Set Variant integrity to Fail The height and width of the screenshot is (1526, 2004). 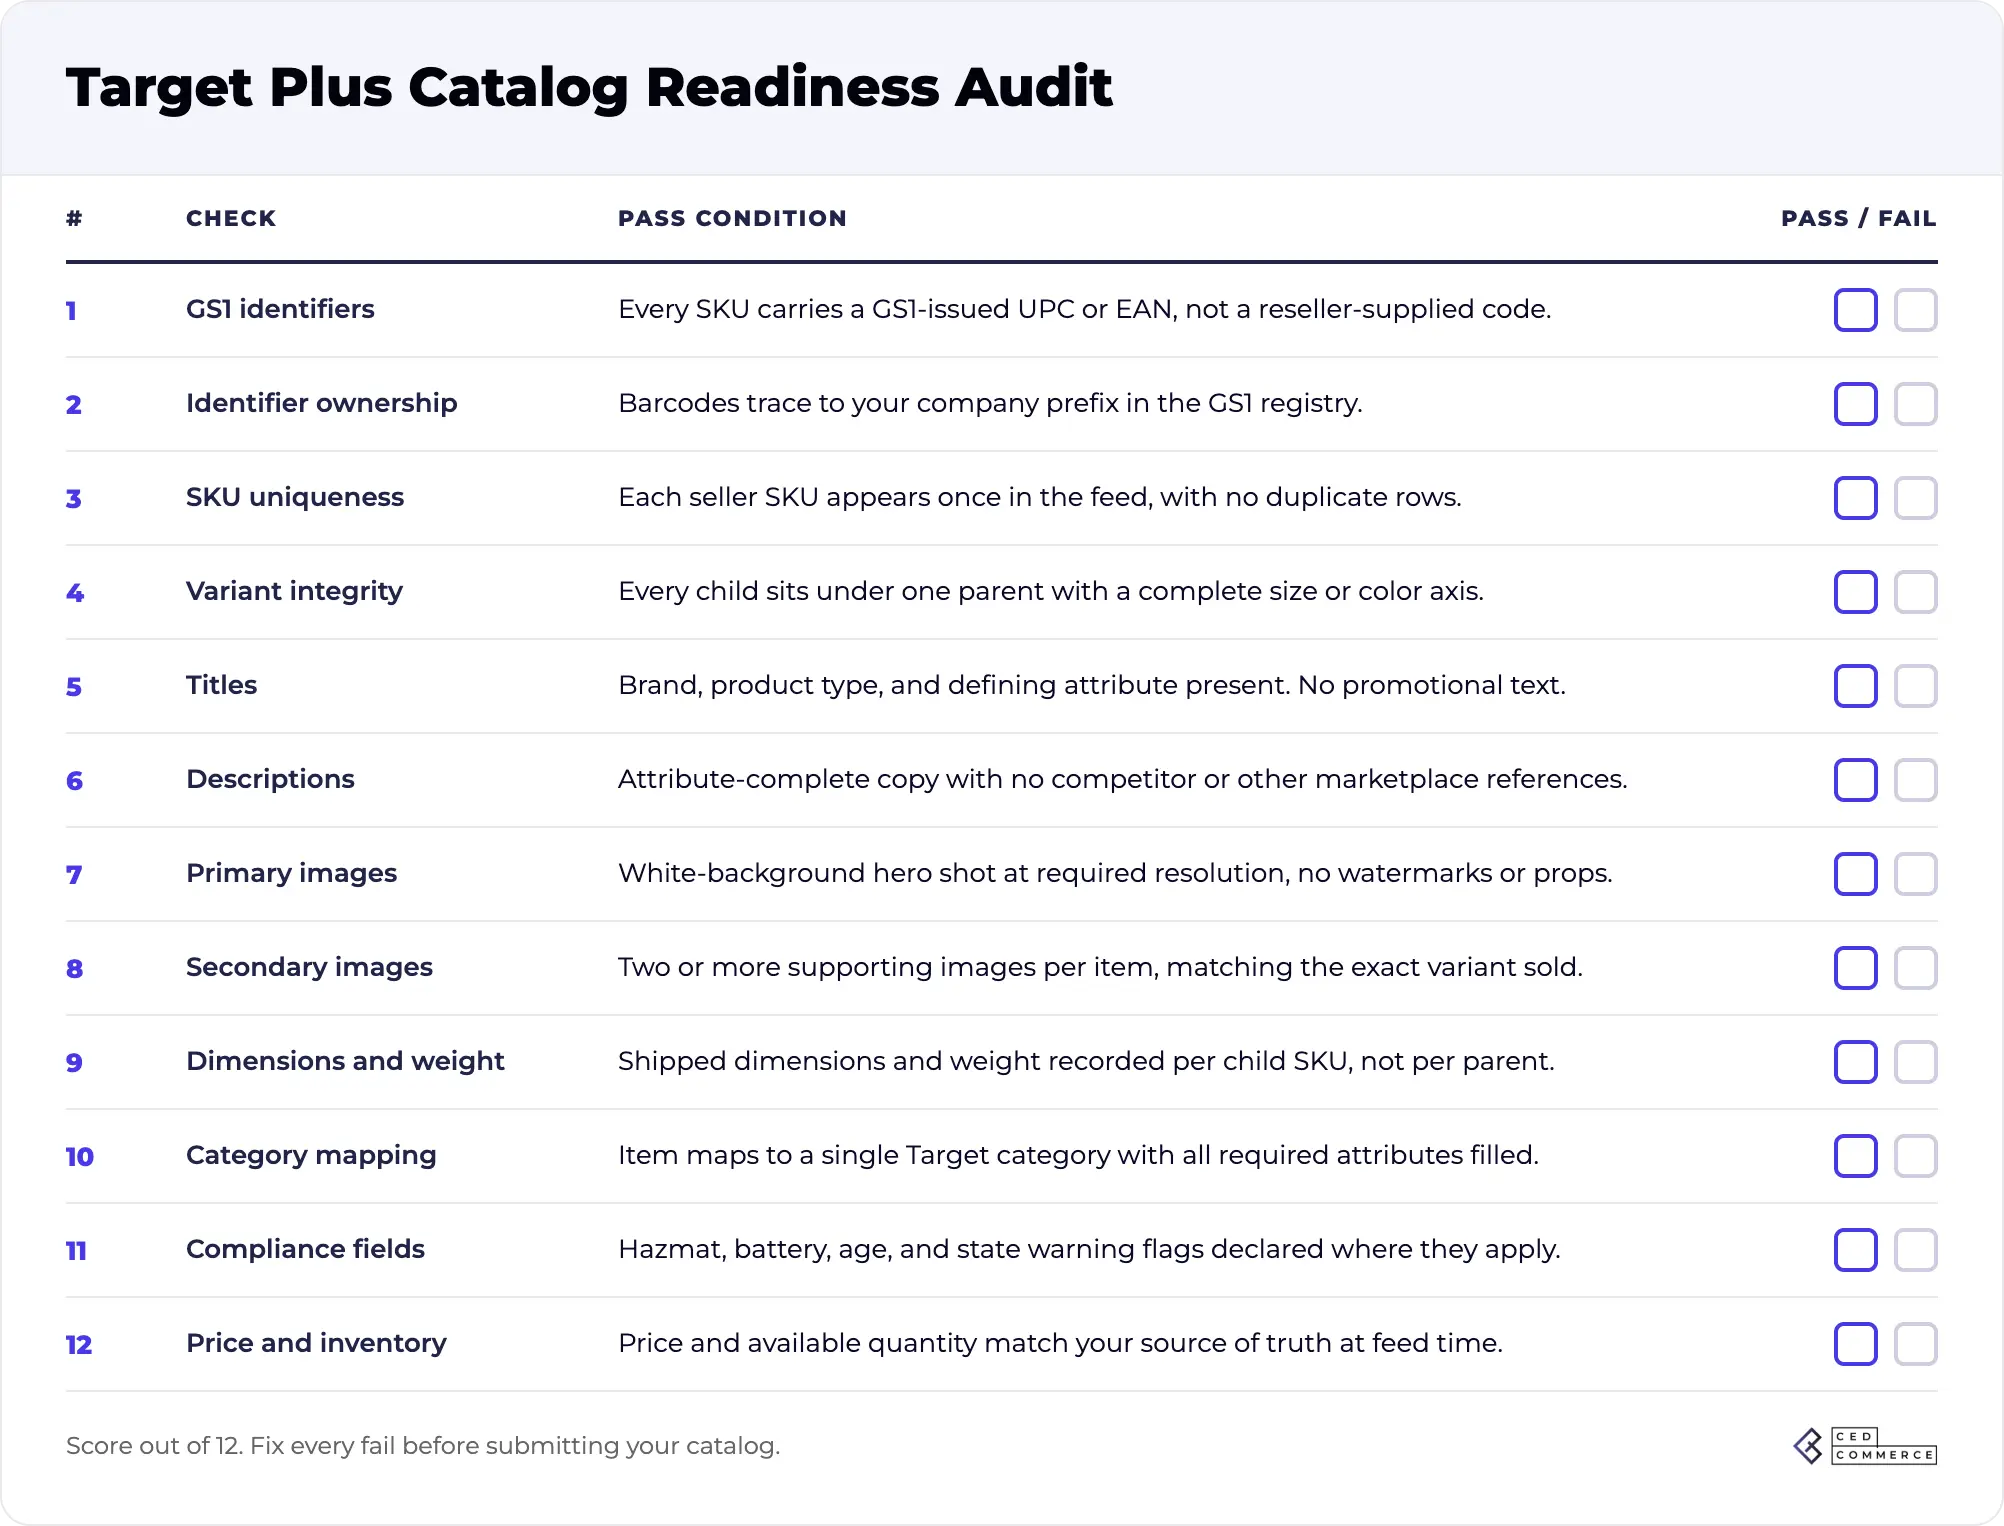(x=1916, y=592)
